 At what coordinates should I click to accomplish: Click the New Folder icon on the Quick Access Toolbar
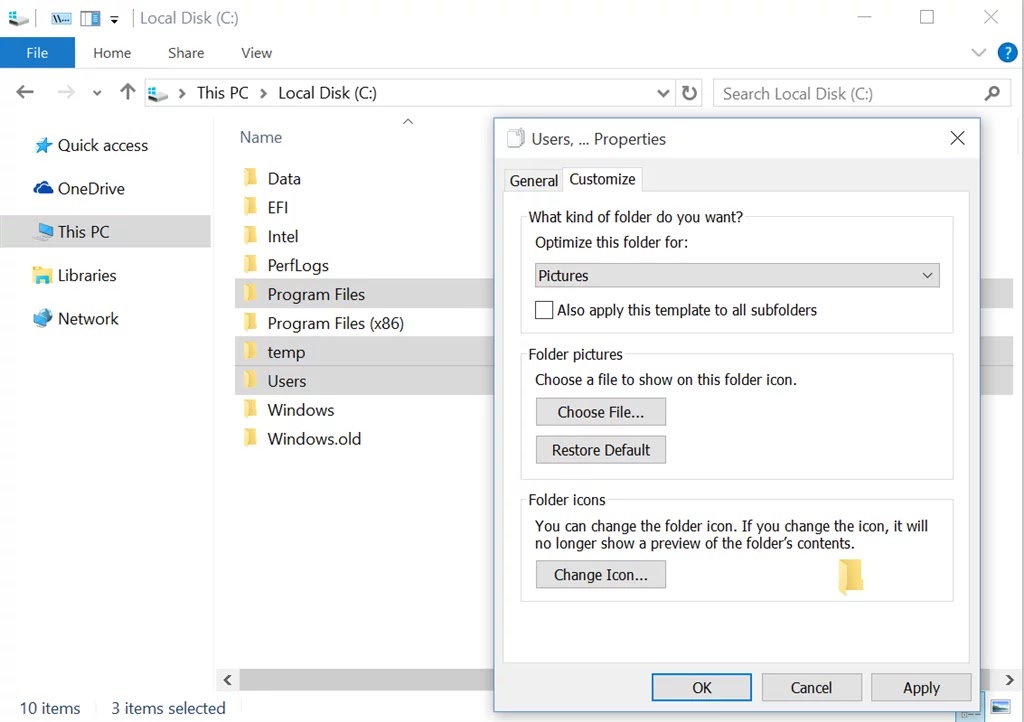[88, 17]
